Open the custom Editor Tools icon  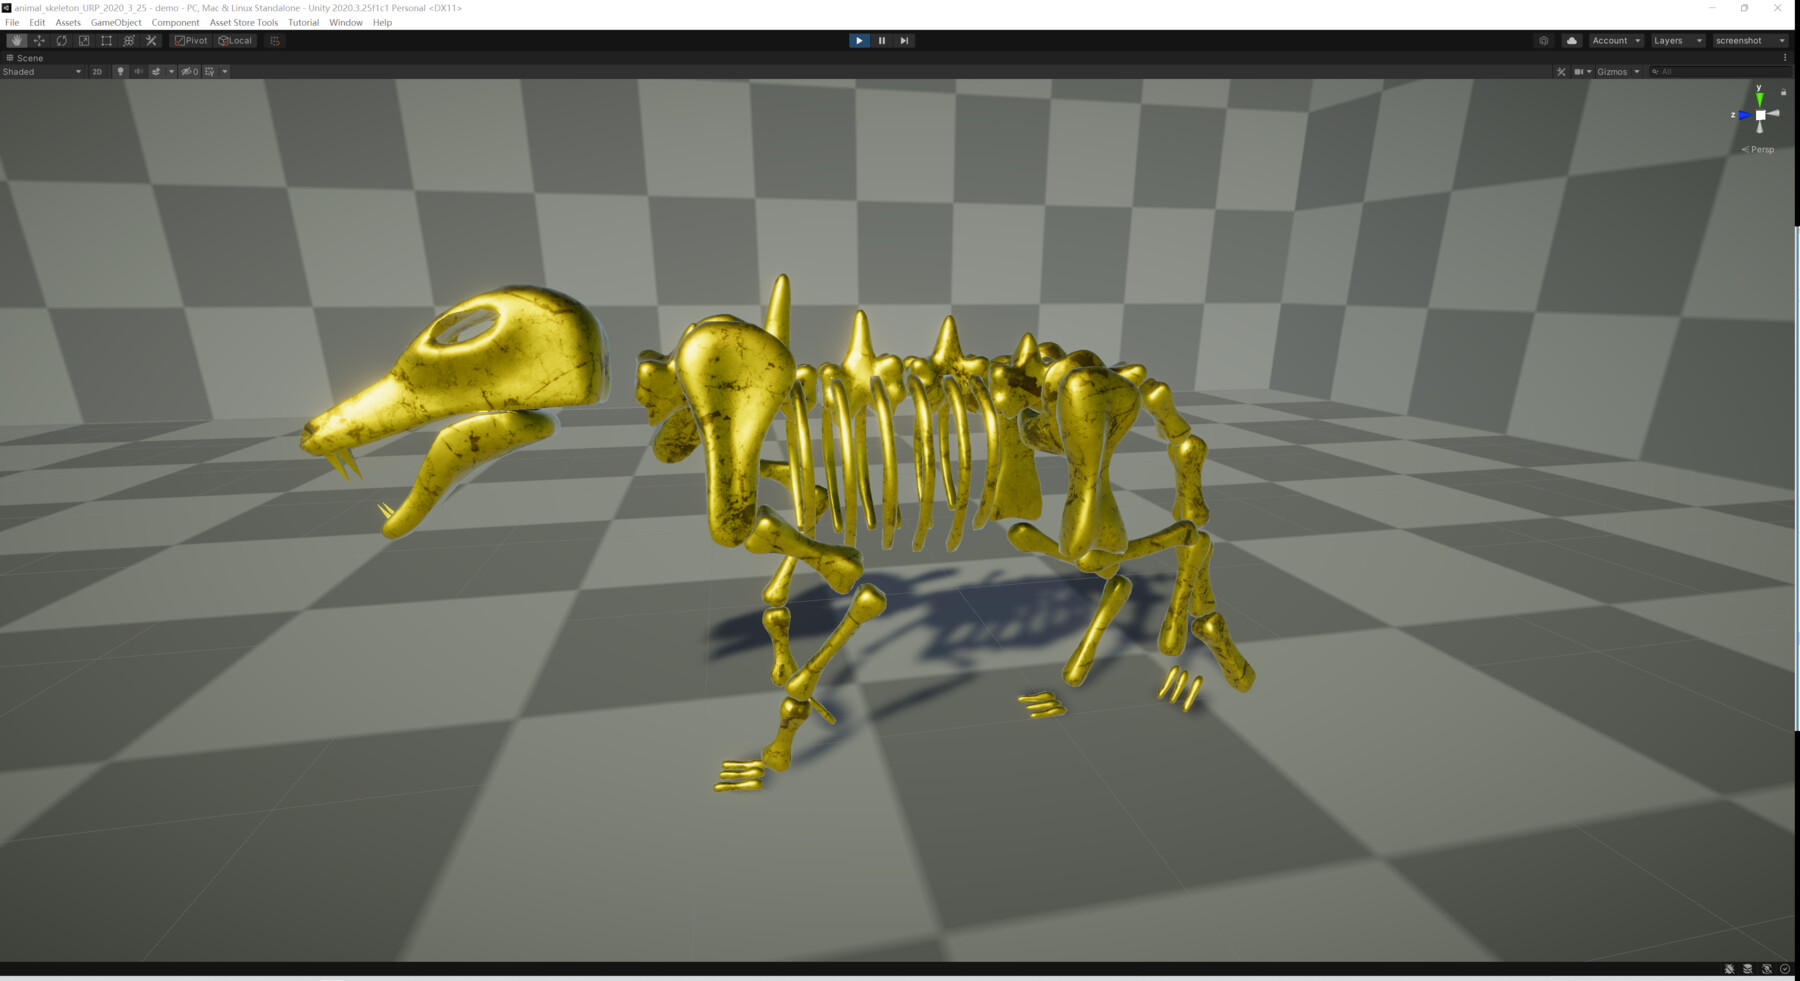click(150, 40)
